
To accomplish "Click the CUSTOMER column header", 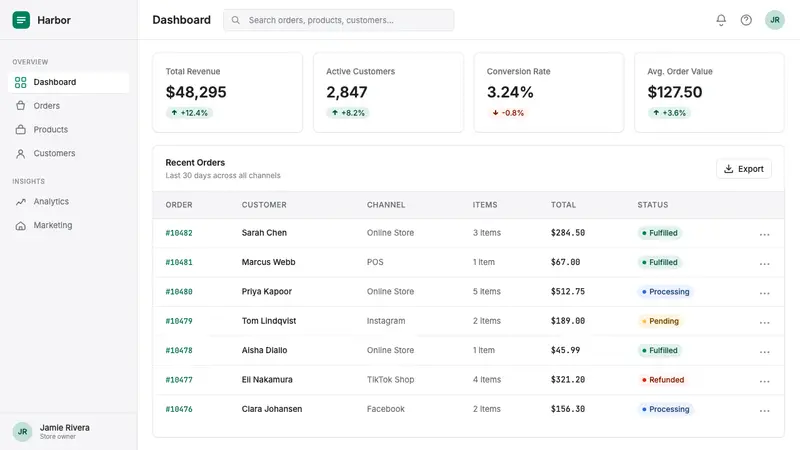I will (264, 205).
